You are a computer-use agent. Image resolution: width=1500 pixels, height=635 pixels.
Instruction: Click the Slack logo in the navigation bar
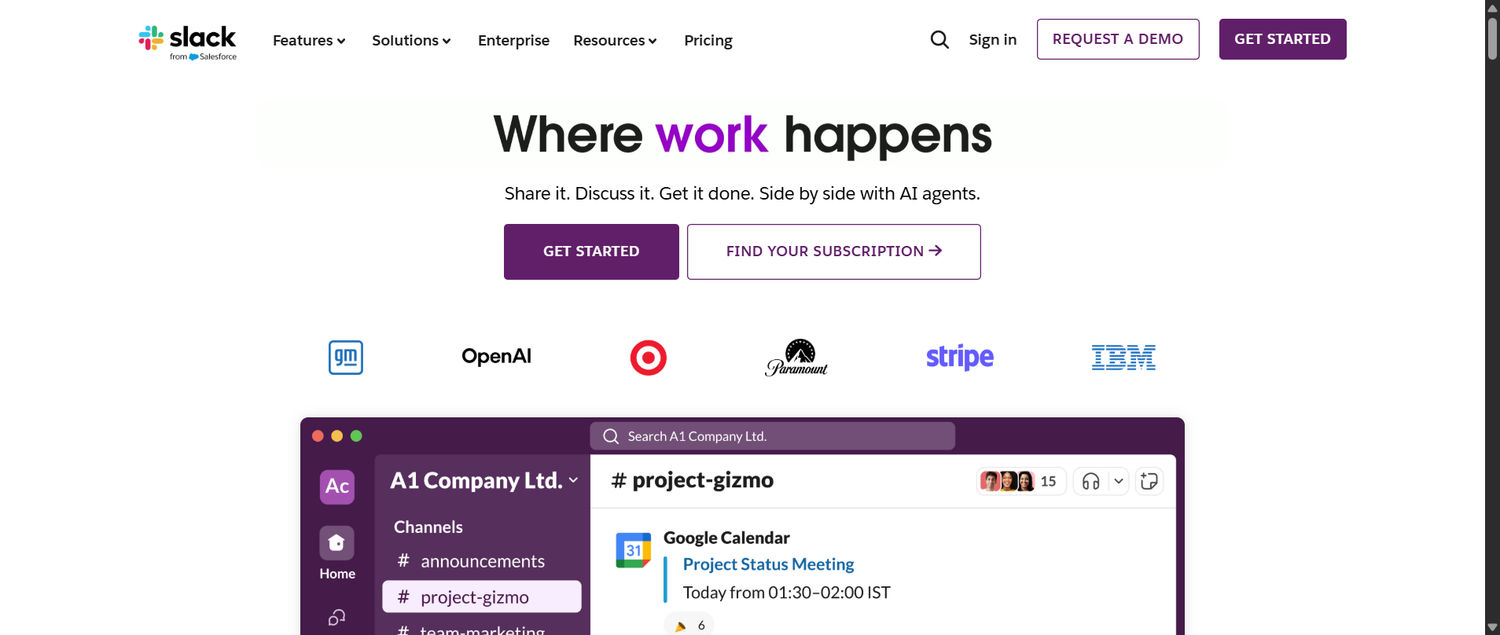pos(188,40)
